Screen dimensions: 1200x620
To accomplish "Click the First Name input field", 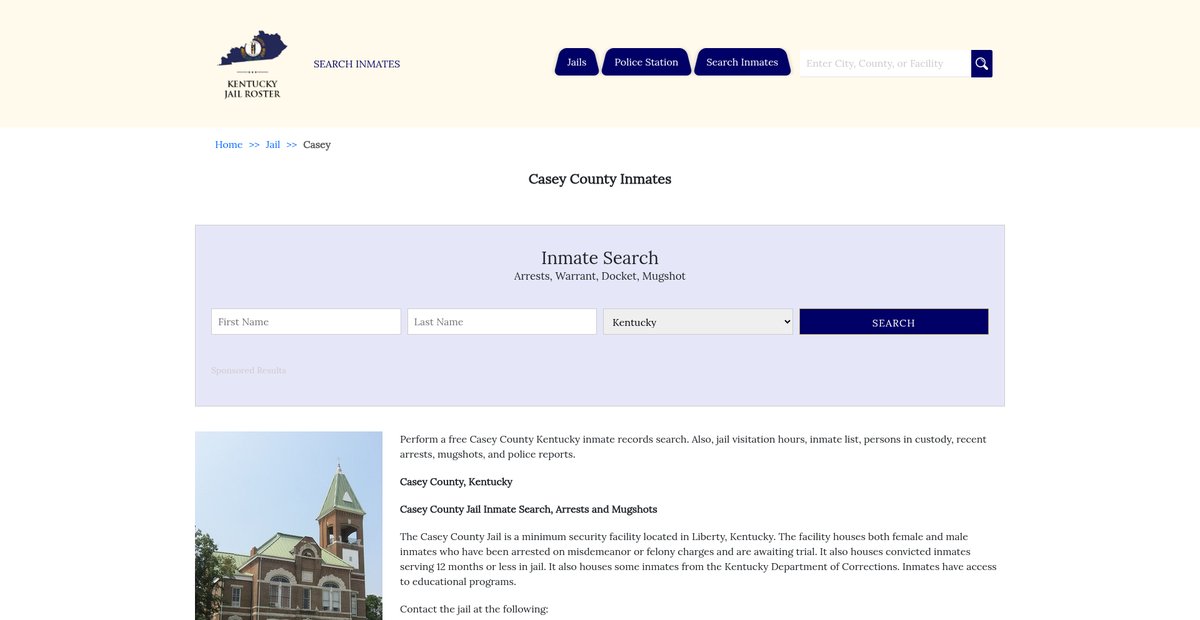I will 306,321.
